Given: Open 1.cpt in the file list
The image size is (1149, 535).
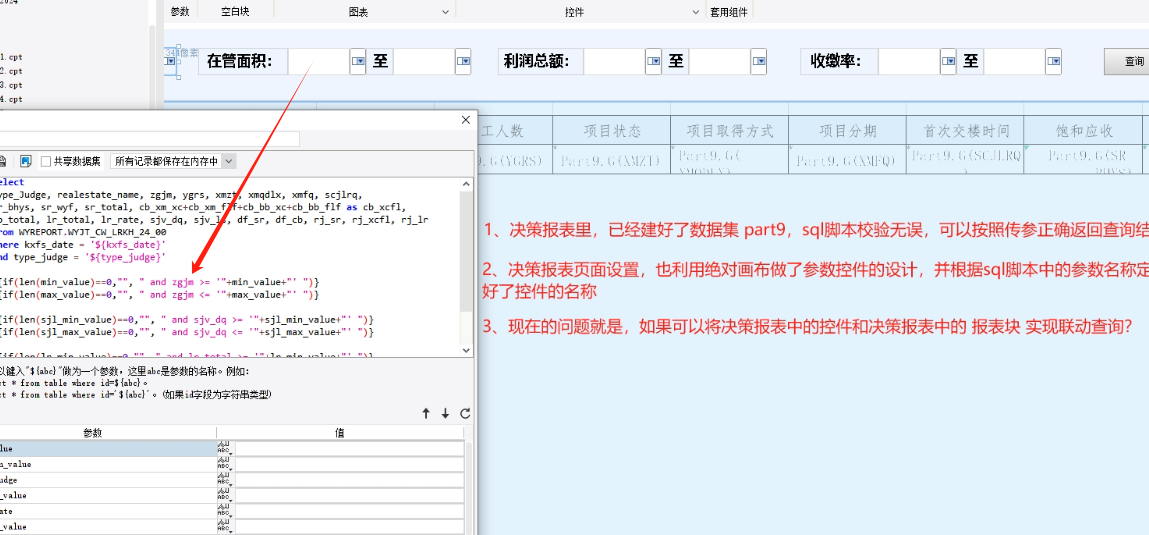Looking at the screenshot, I should coord(11,56).
